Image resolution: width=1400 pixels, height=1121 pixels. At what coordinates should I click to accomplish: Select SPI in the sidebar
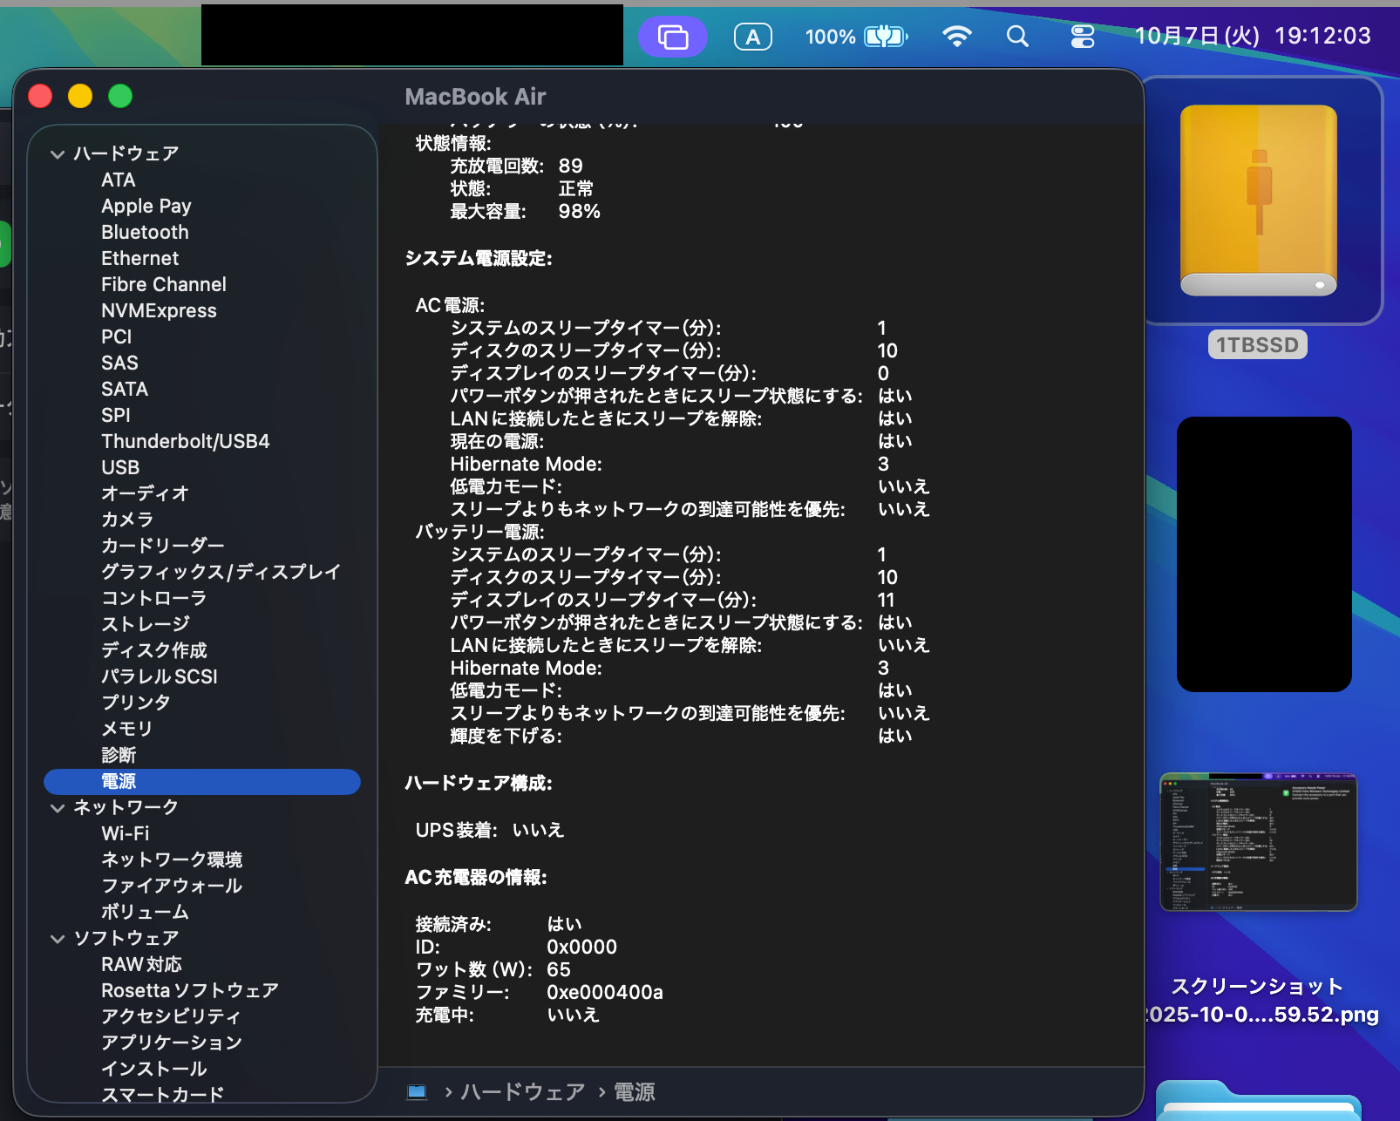[116, 415]
